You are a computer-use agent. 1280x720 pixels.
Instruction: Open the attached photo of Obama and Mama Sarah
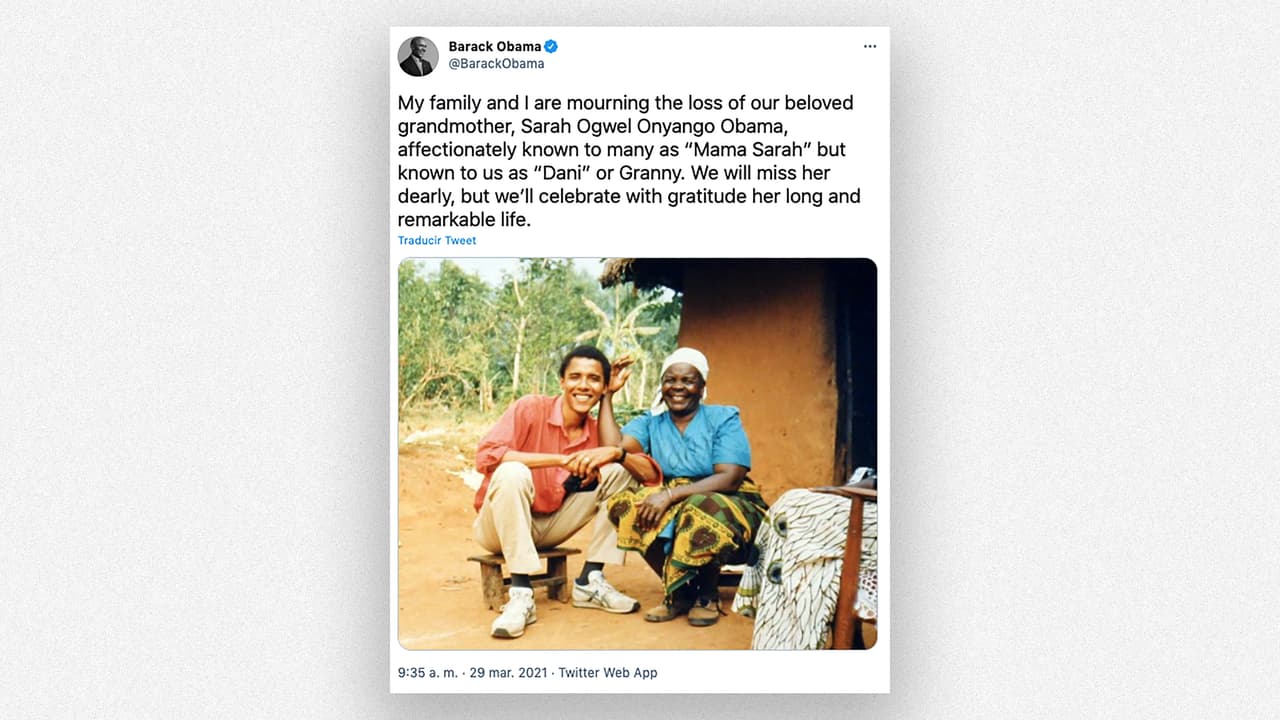[x=637, y=452]
